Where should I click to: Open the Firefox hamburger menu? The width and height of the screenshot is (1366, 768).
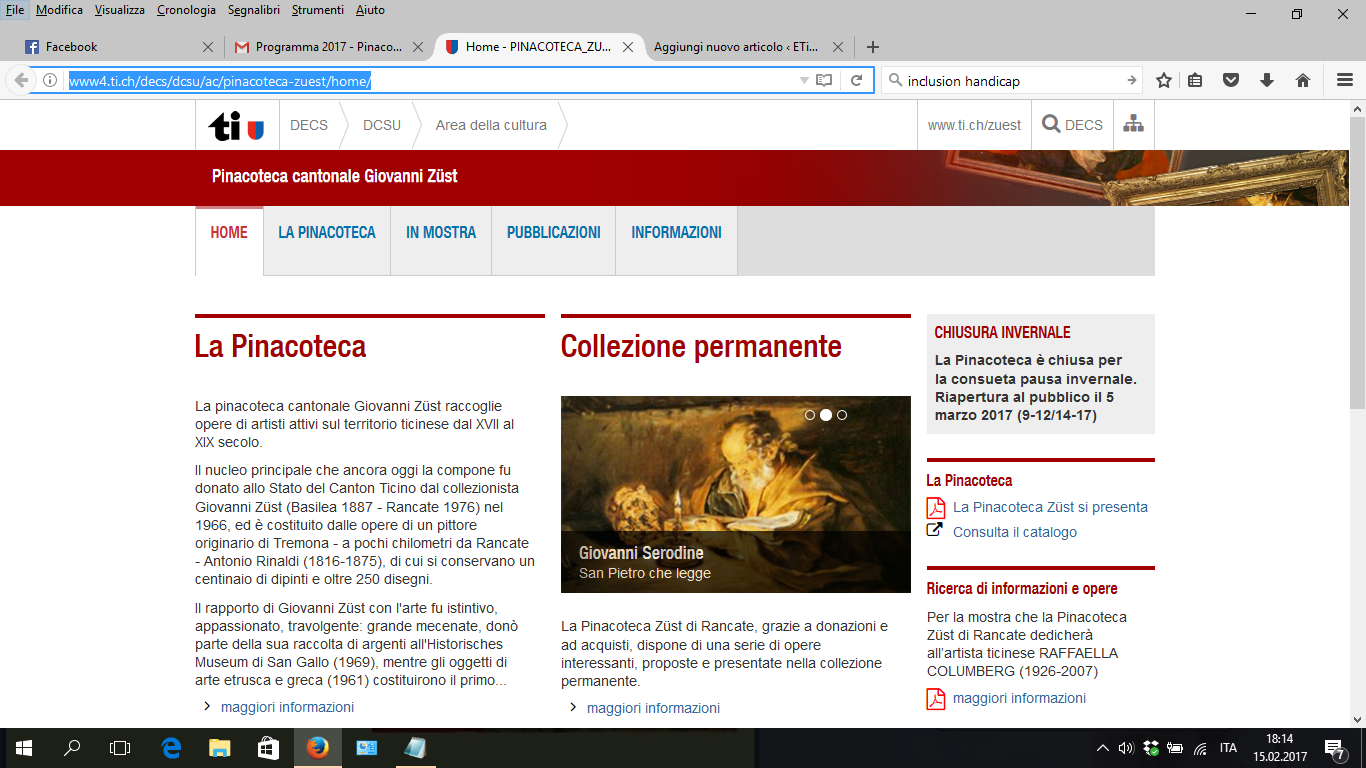pos(1345,81)
